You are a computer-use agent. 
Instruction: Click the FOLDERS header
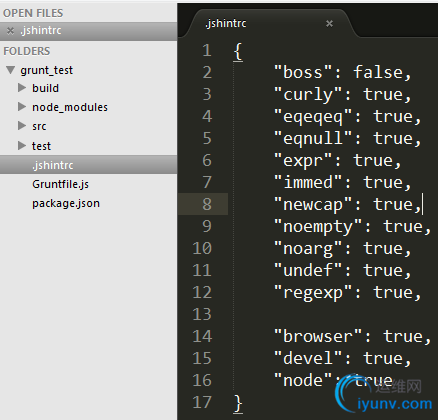[x=27, y=51]
